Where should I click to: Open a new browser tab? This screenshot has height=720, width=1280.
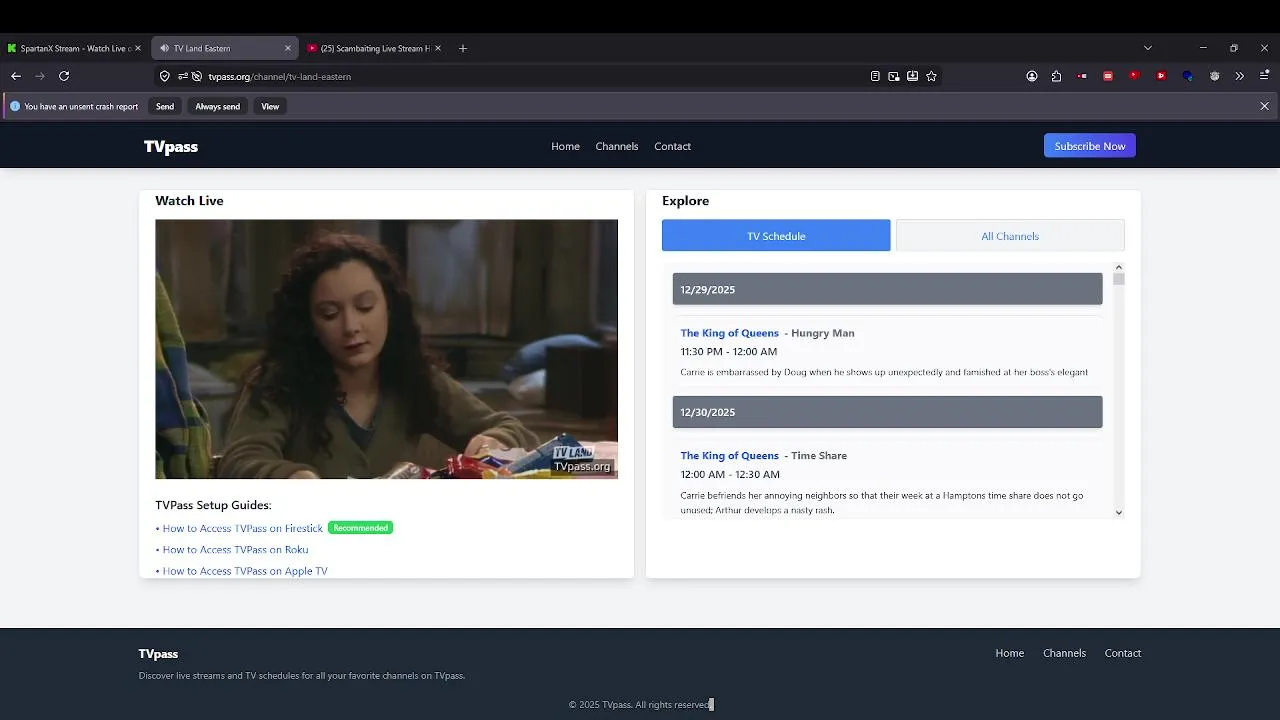point(462,48)
